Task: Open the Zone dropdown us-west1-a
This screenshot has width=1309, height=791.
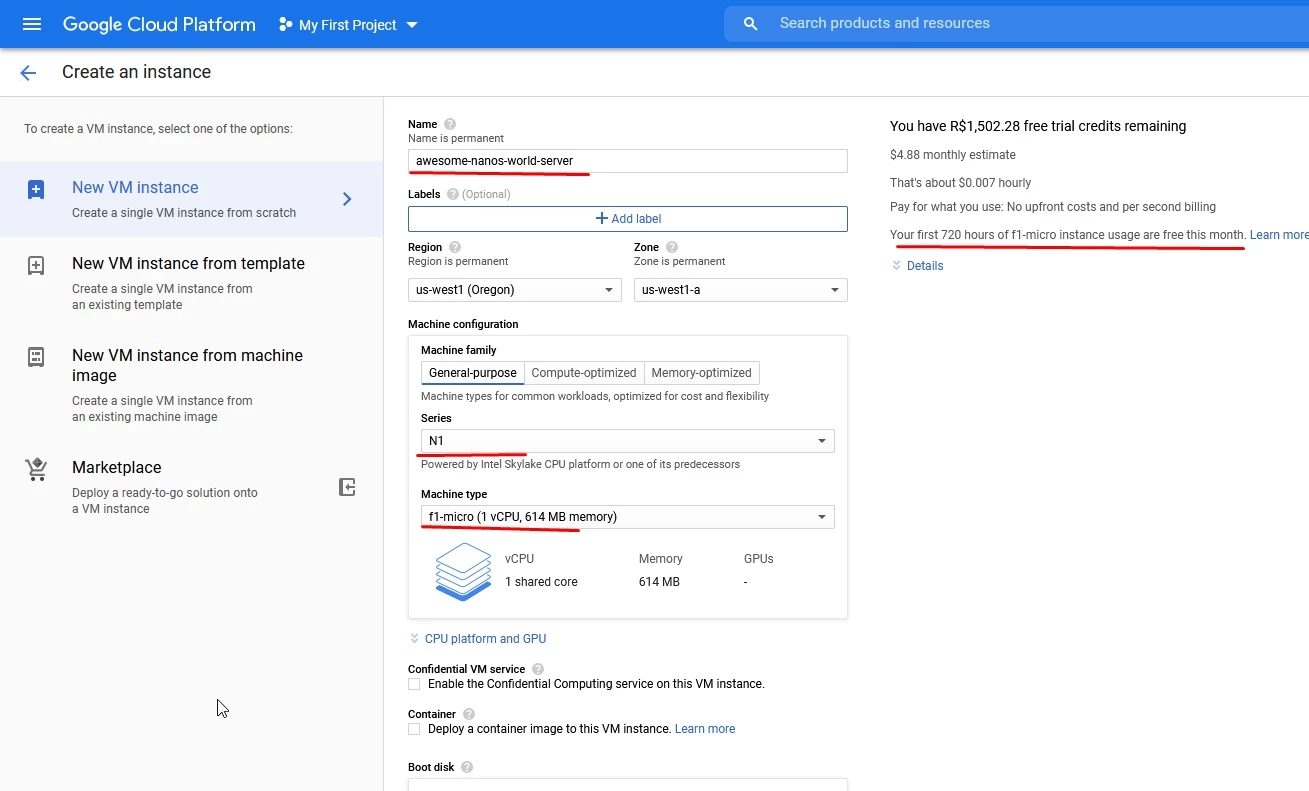Action: click(x=741, y=290)
